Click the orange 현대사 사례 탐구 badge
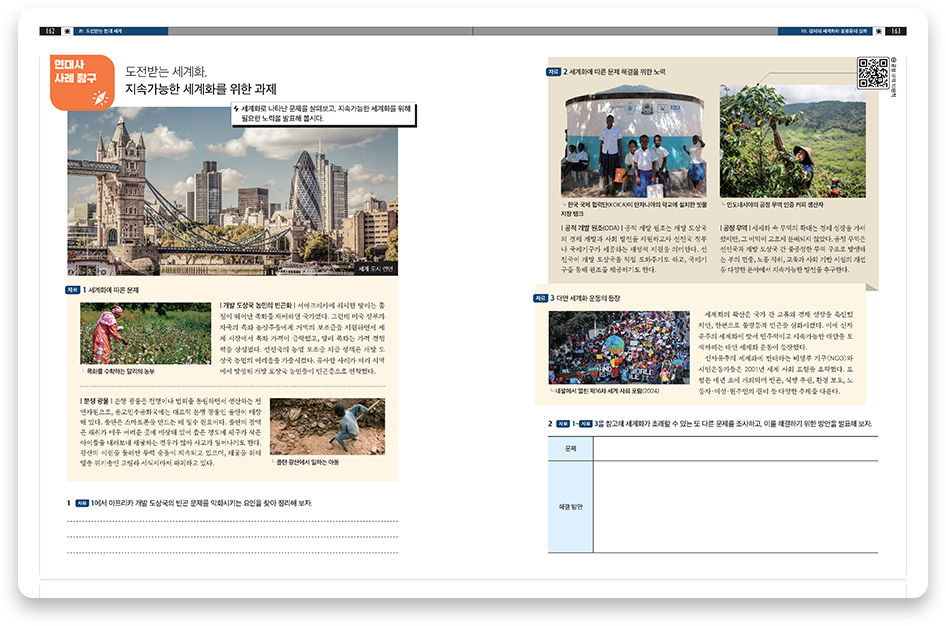 [82, 83]
